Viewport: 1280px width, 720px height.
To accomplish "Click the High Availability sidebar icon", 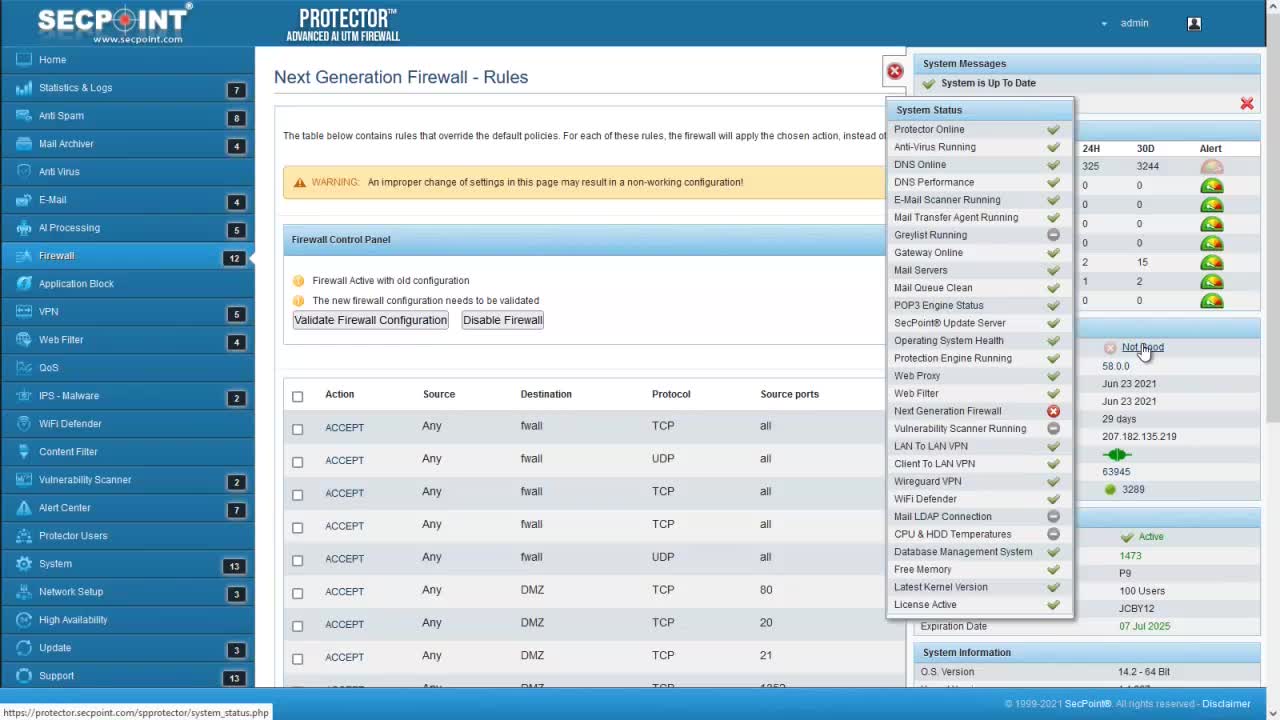I will point(24,620).
